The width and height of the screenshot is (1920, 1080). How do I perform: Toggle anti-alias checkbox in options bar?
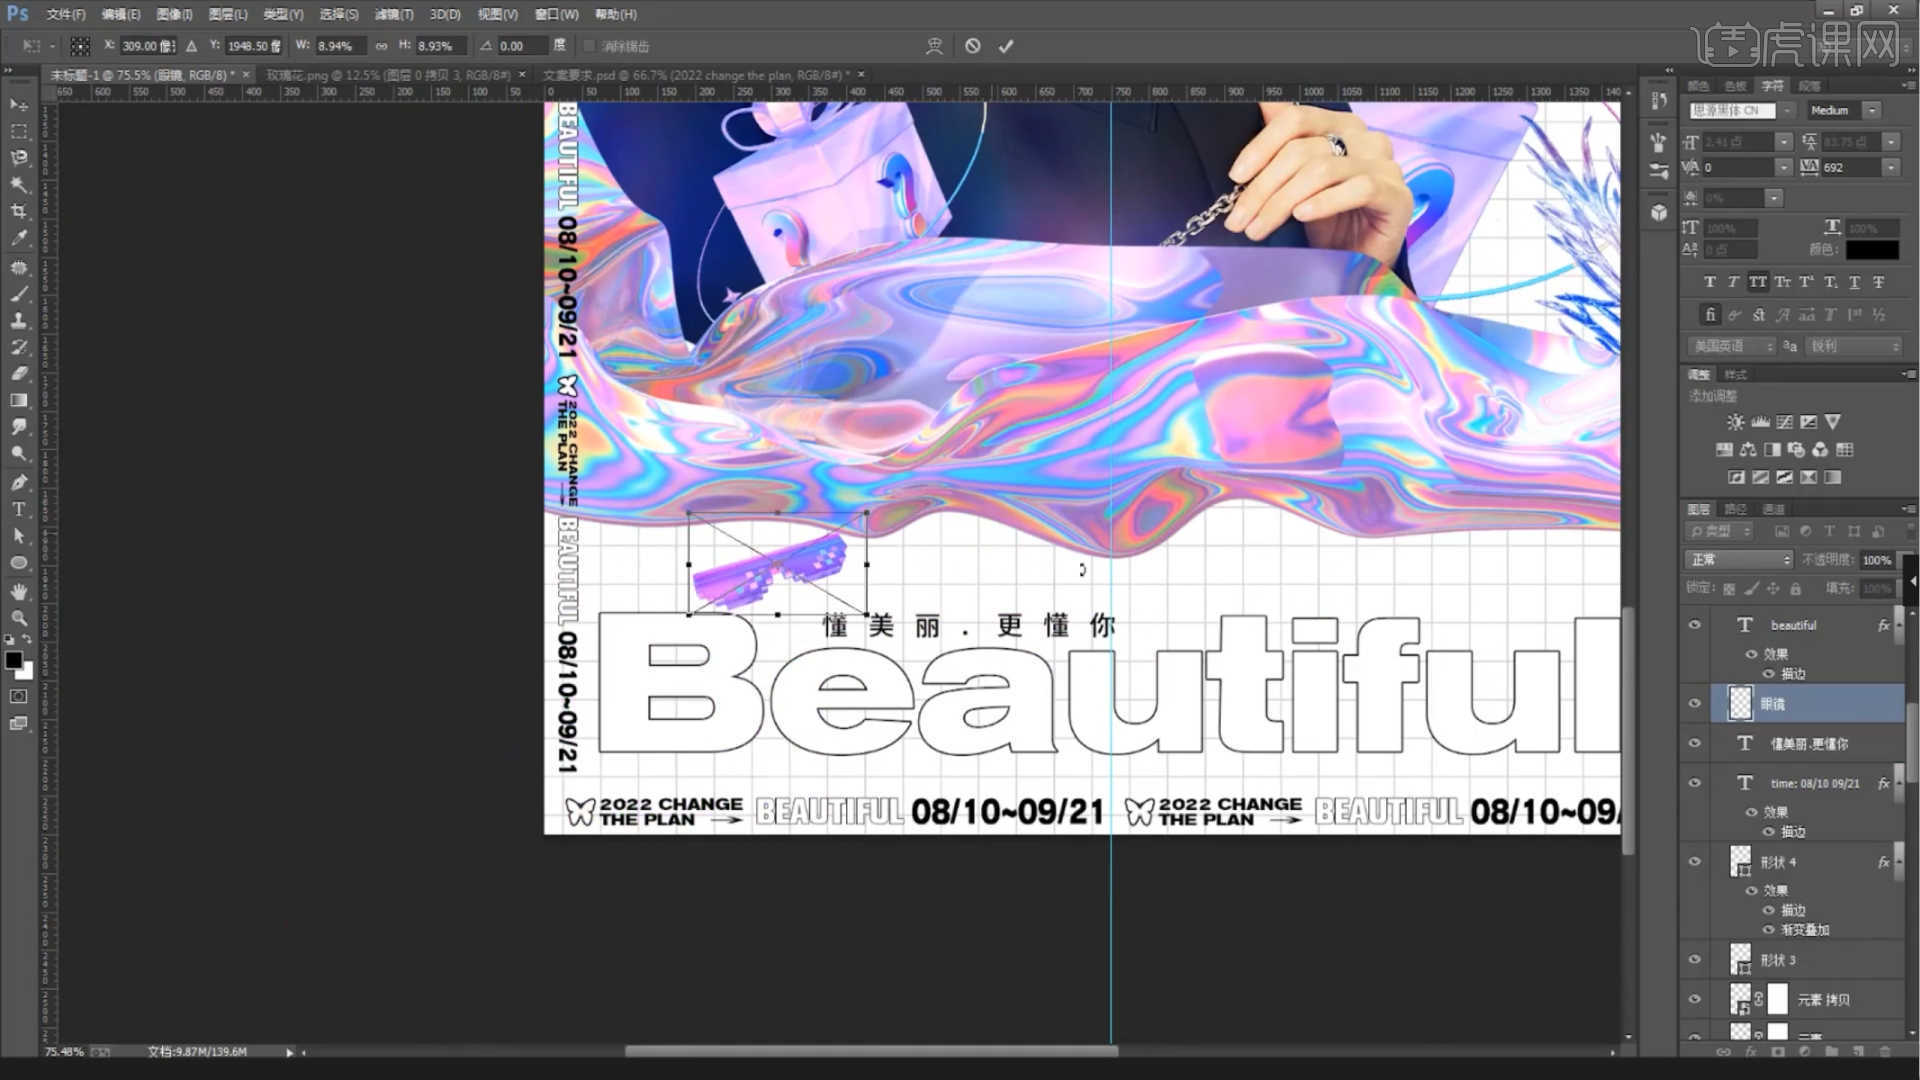tap(589, 46)
